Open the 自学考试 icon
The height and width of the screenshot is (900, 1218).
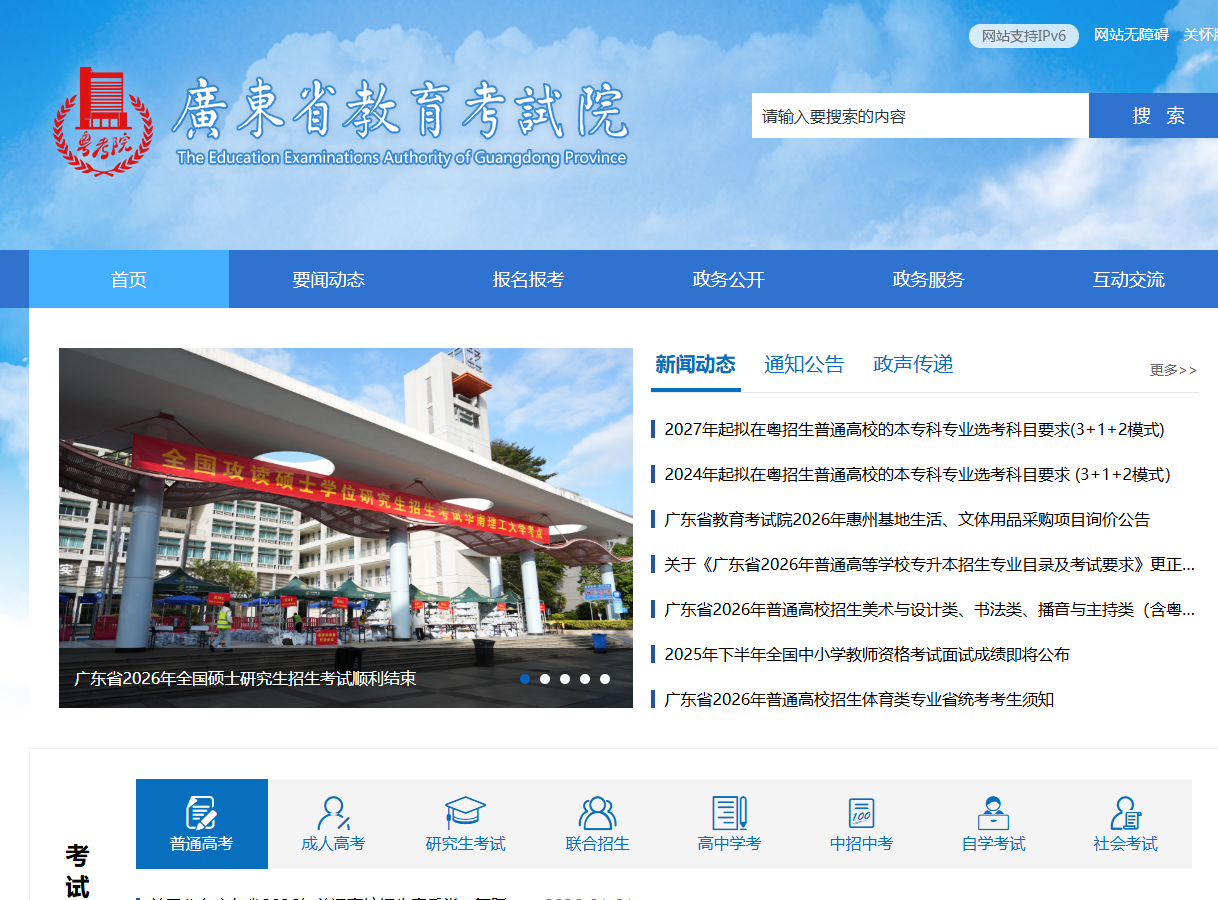pyautogui.click(x=993, y=812)
